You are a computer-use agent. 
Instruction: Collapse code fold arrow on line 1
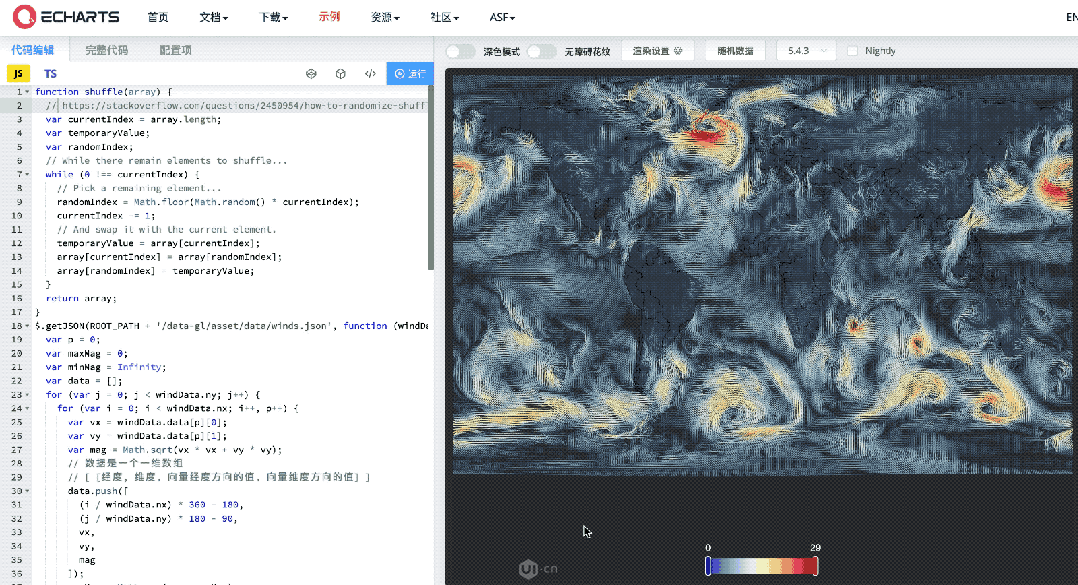point(28,91)
